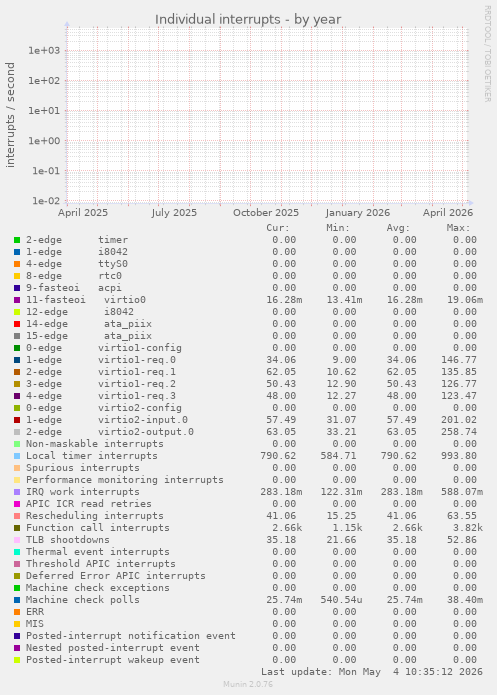Click the Rescheduling interrupts legend label
This screenshot has height=695, width=497.
point(94,516)
